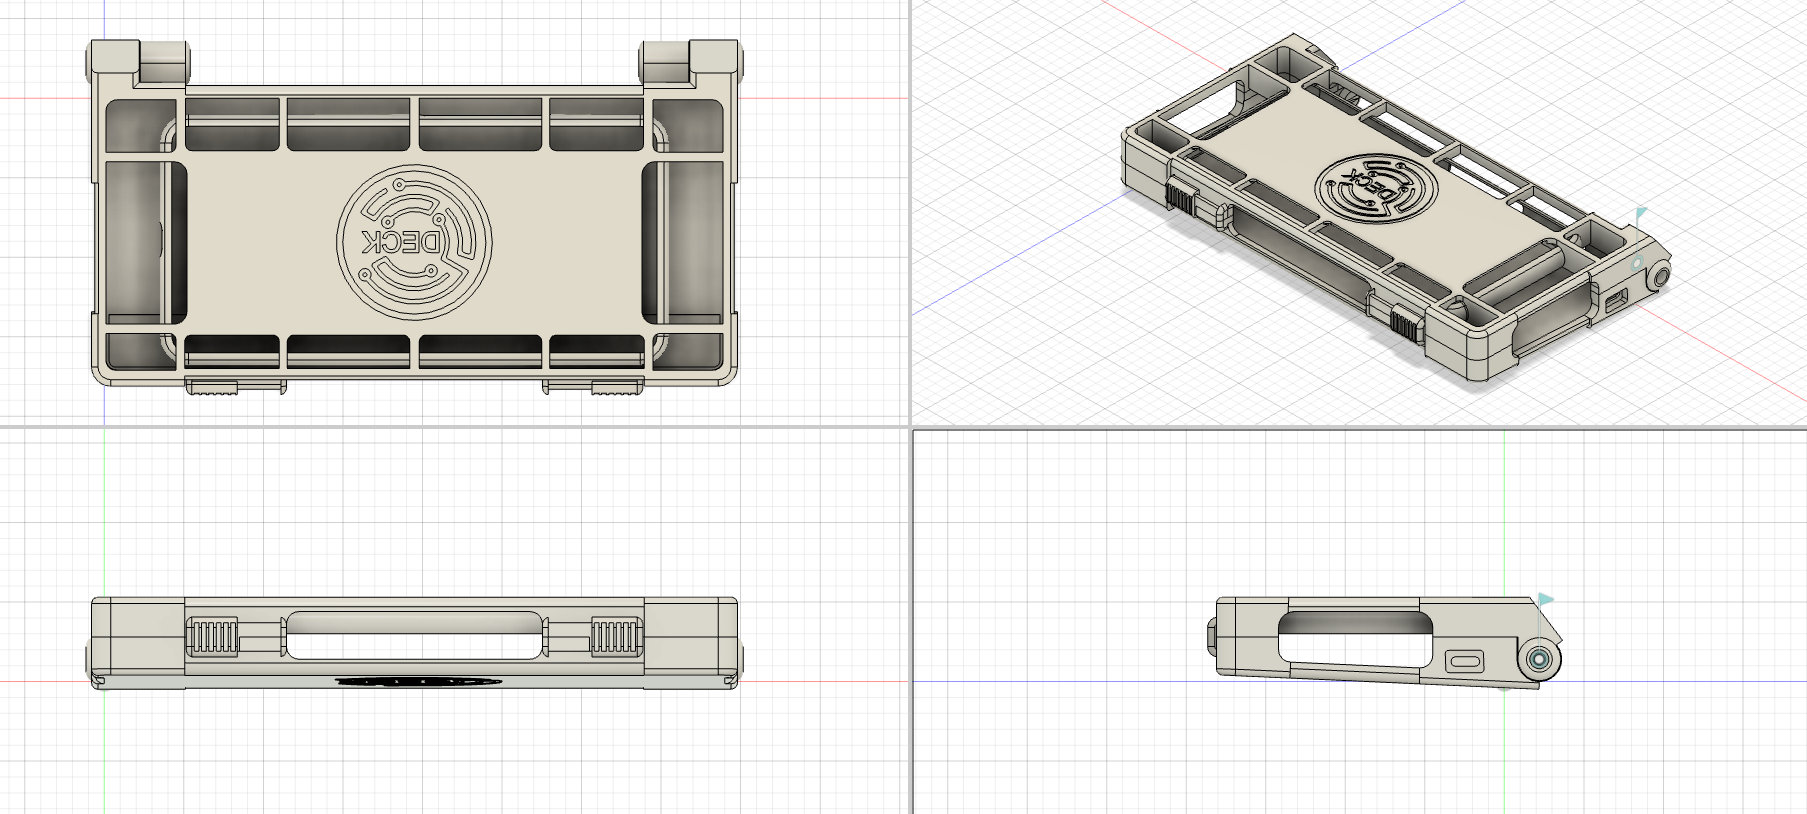Image resolution: width=1807 pixels, height=814 pixels.
Task: Pick the right ribbed latch in the front view
Action: click(615, 637)
